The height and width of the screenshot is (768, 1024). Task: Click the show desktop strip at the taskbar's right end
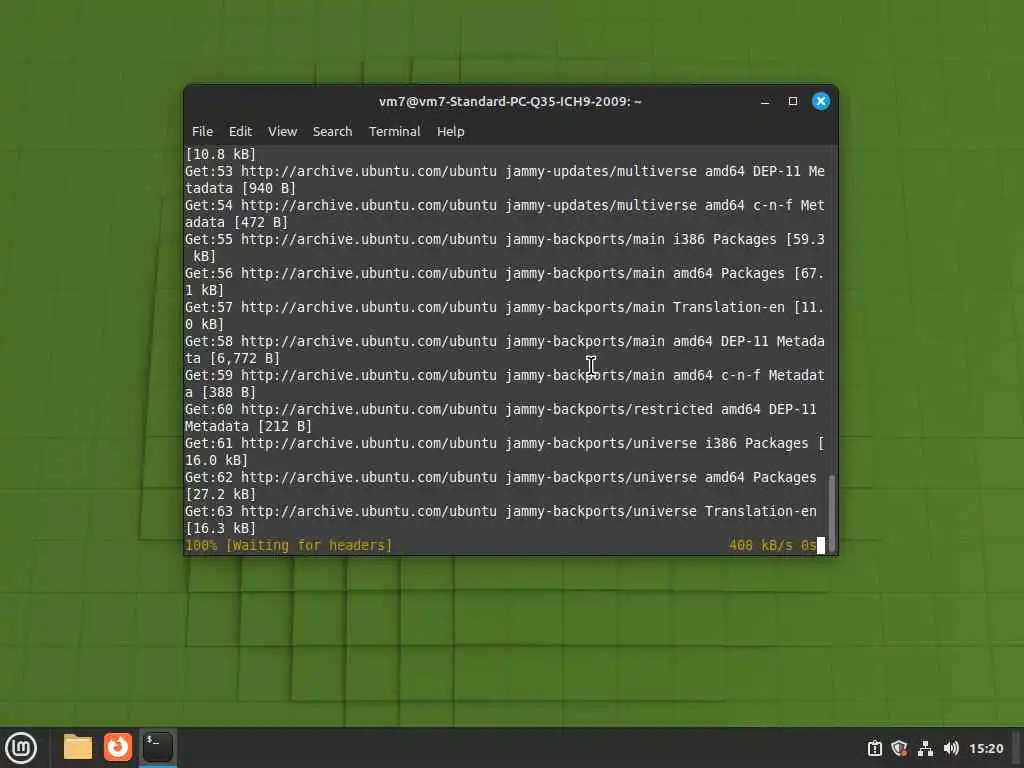1017,748
